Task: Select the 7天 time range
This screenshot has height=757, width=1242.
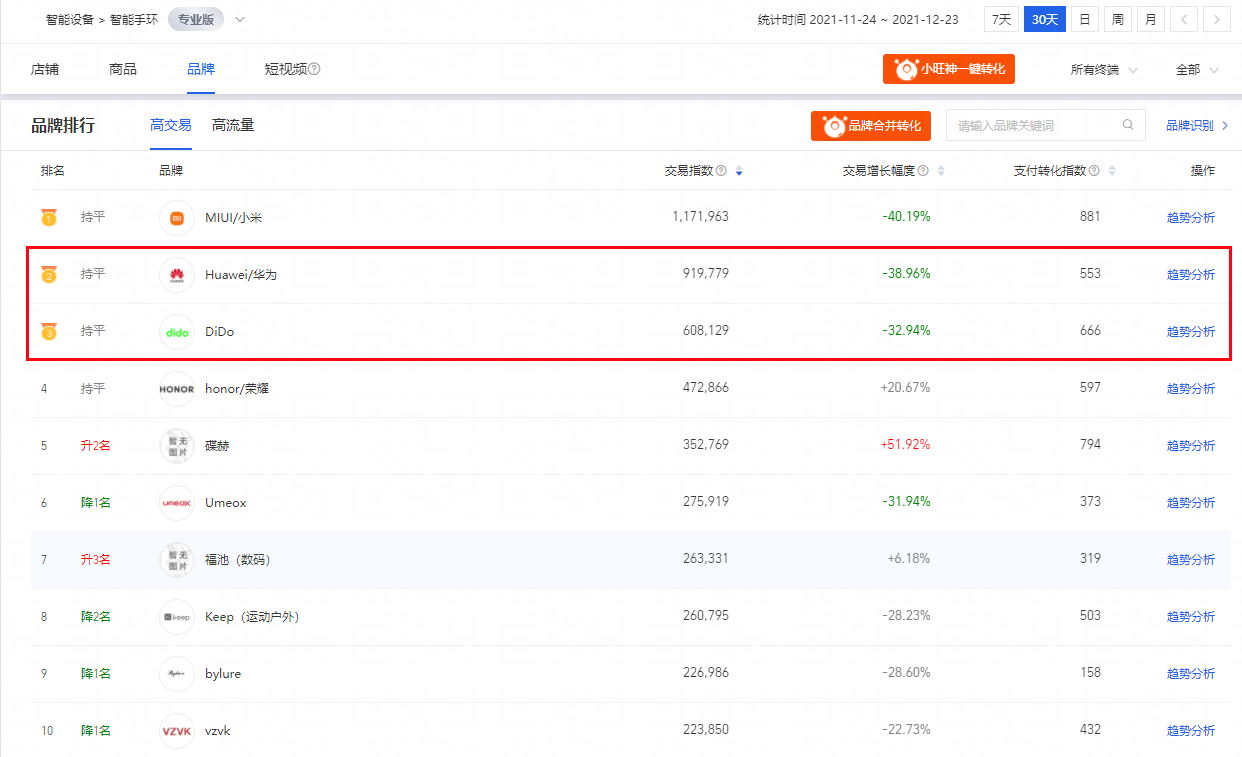Action: point(1001,19)
